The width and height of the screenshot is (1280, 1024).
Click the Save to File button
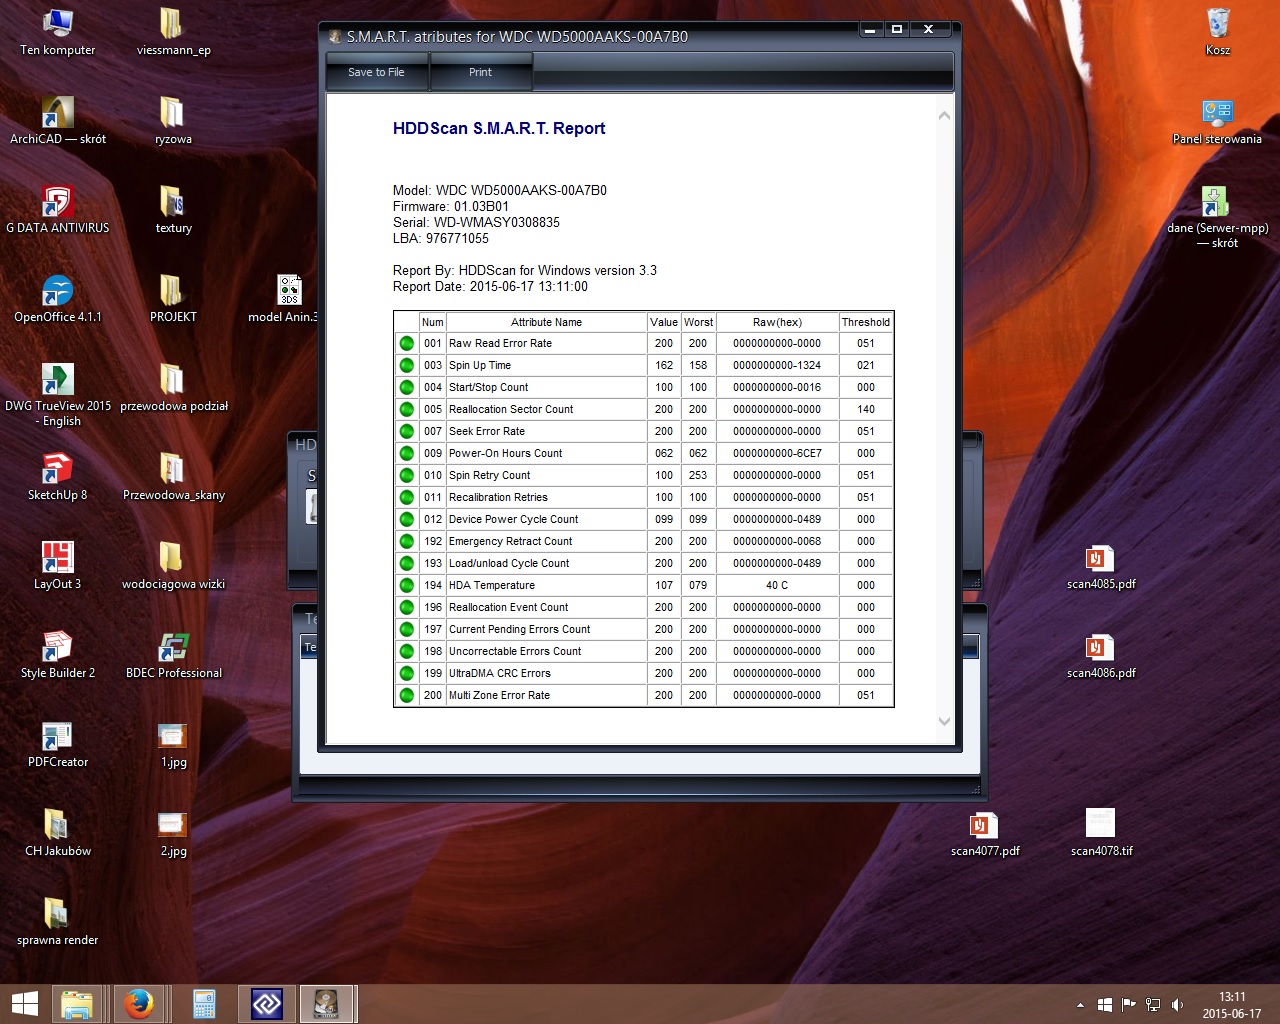pos(377,72)
